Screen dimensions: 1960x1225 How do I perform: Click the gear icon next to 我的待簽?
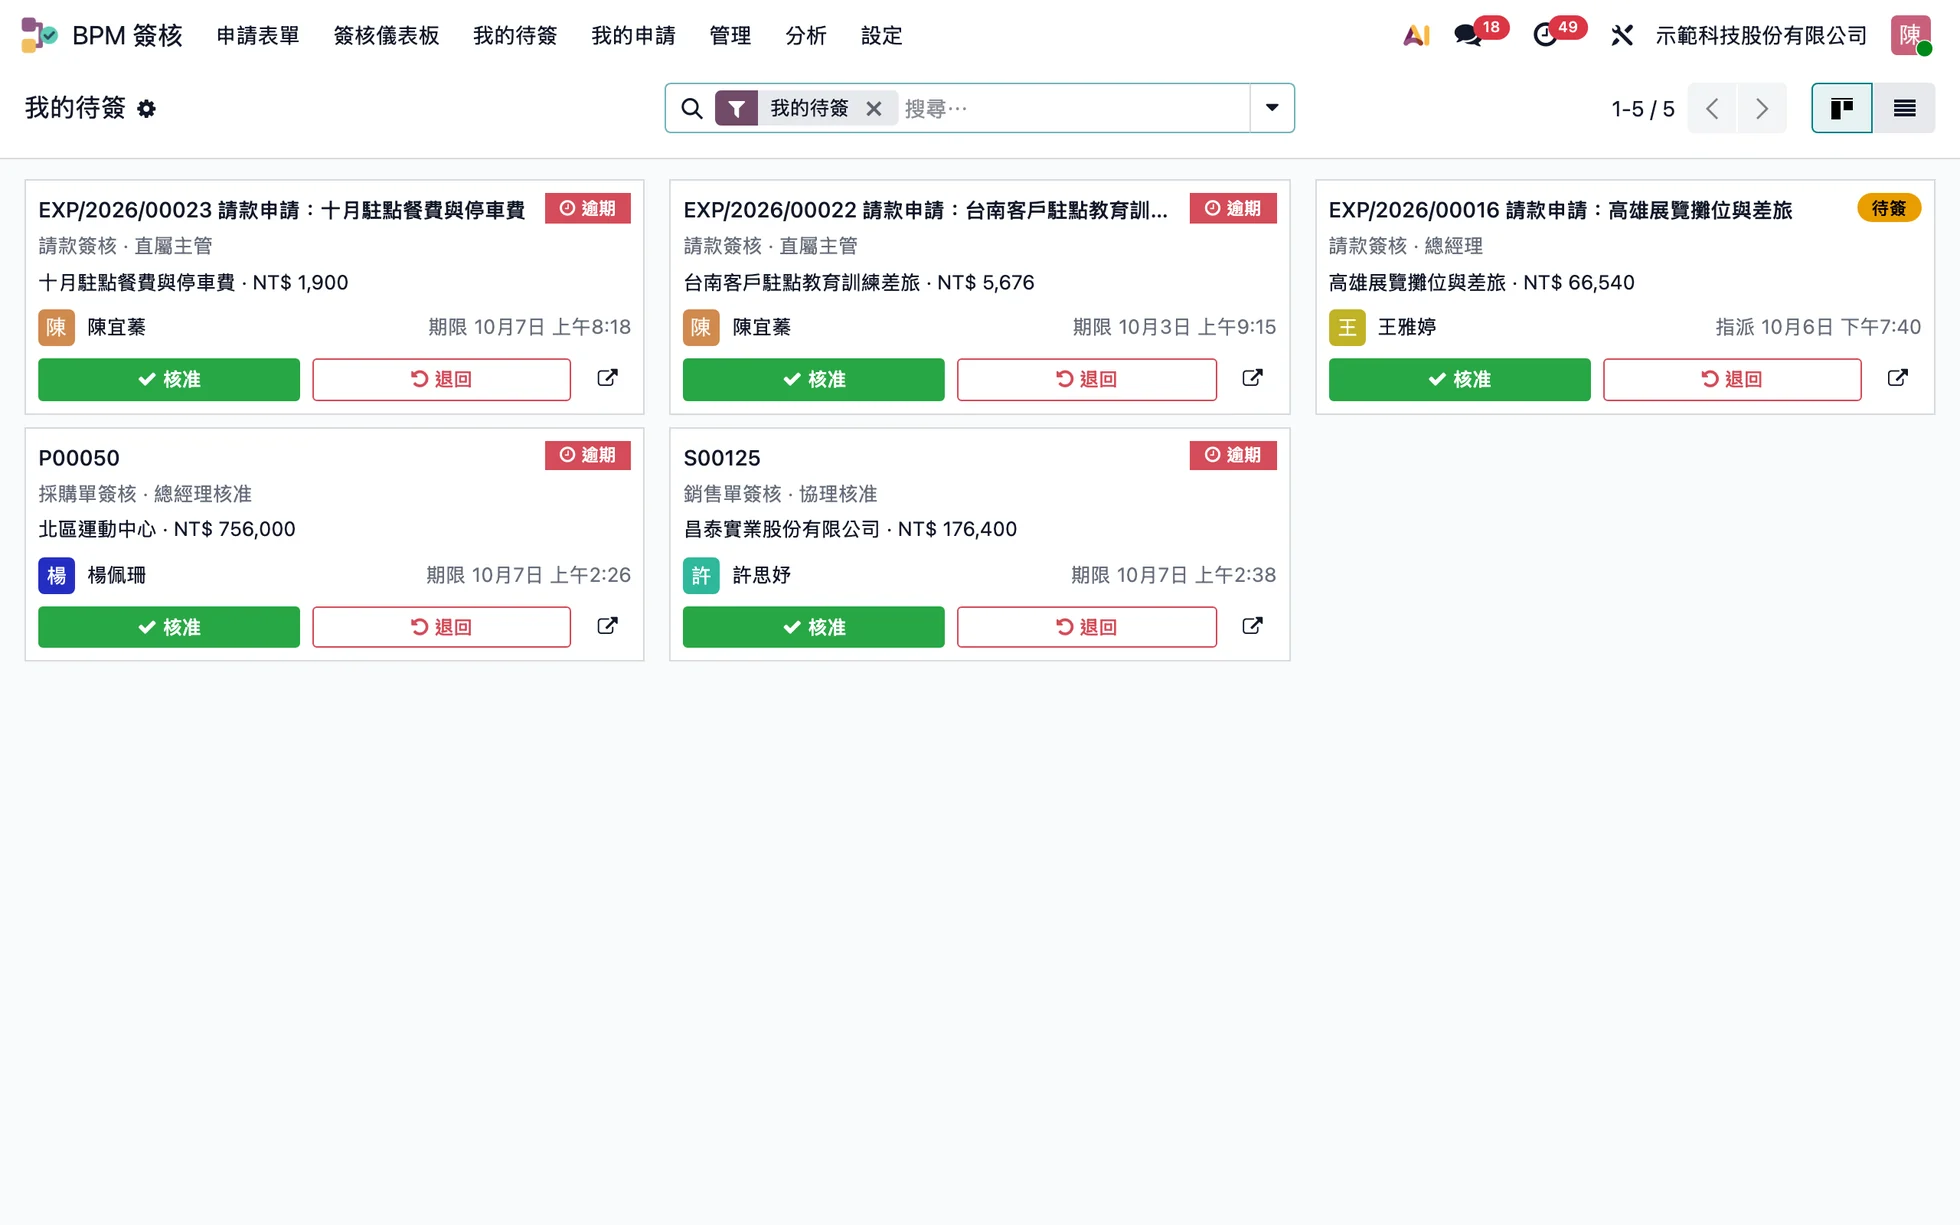146,109
